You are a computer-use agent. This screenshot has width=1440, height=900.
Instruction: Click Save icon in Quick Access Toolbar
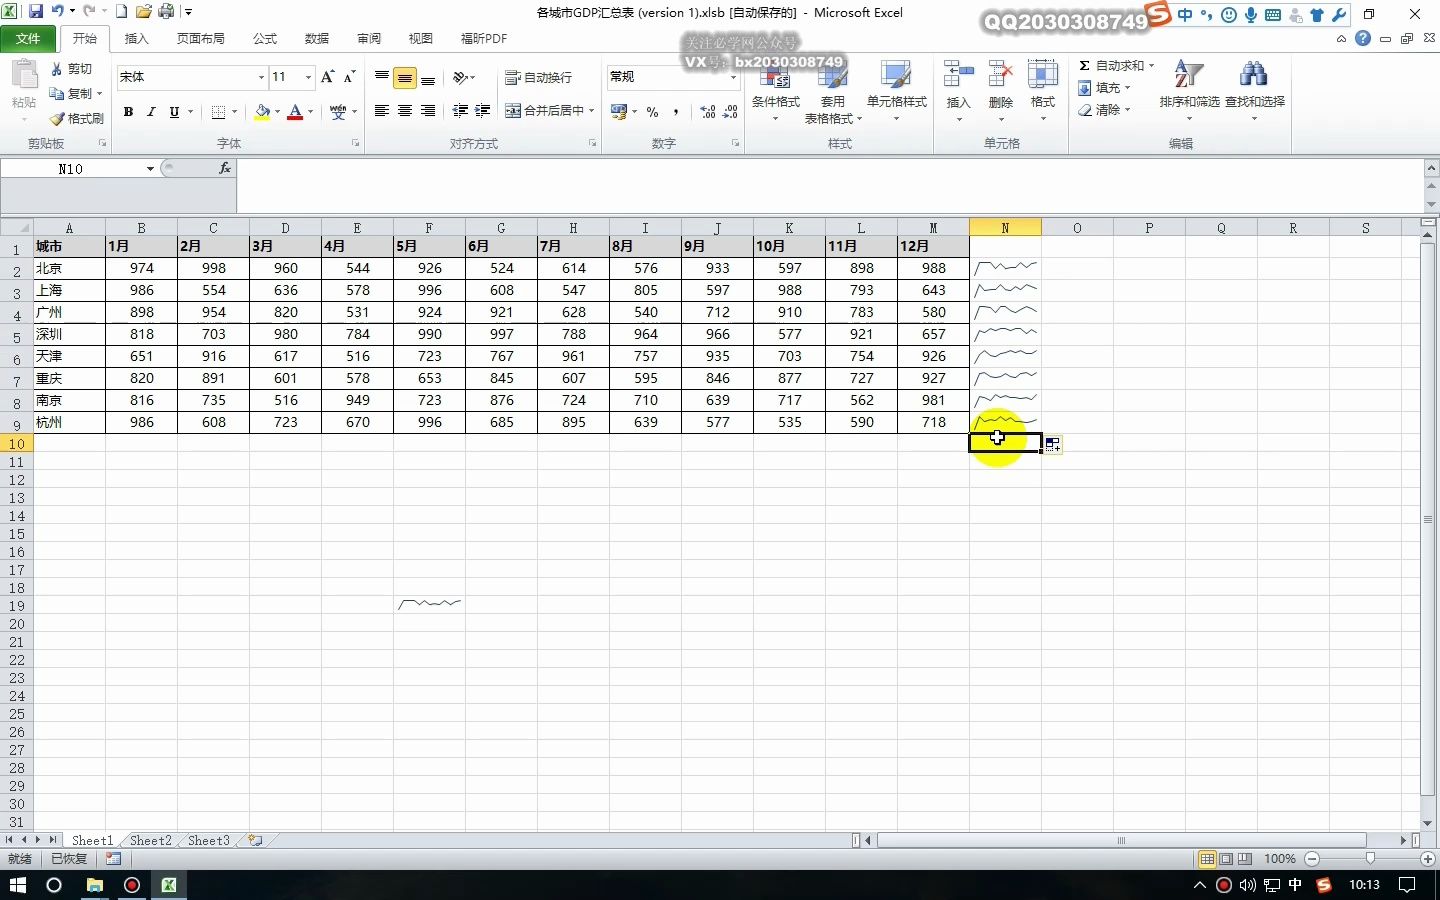[36, 12]
